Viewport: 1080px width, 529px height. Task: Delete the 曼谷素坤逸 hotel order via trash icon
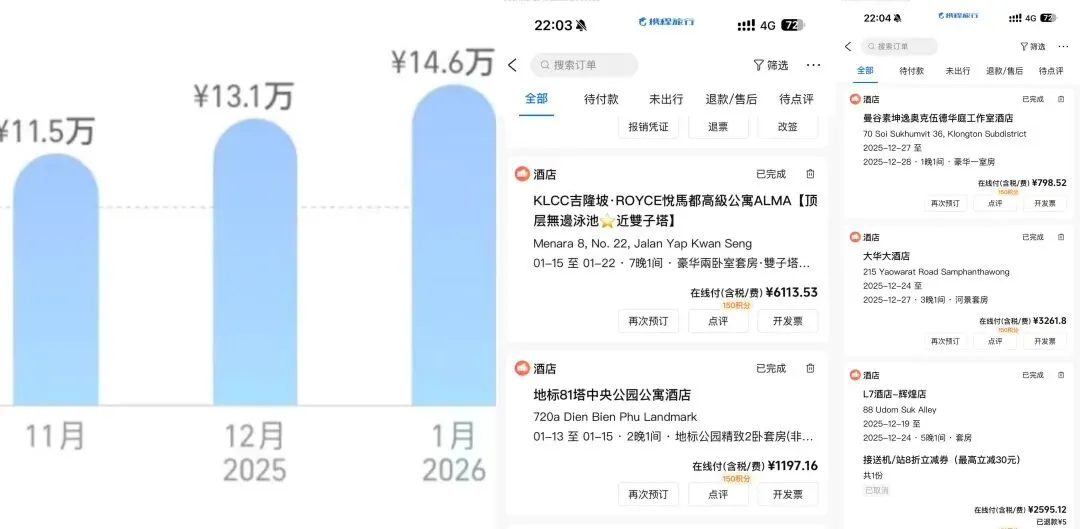(1061, 99)
